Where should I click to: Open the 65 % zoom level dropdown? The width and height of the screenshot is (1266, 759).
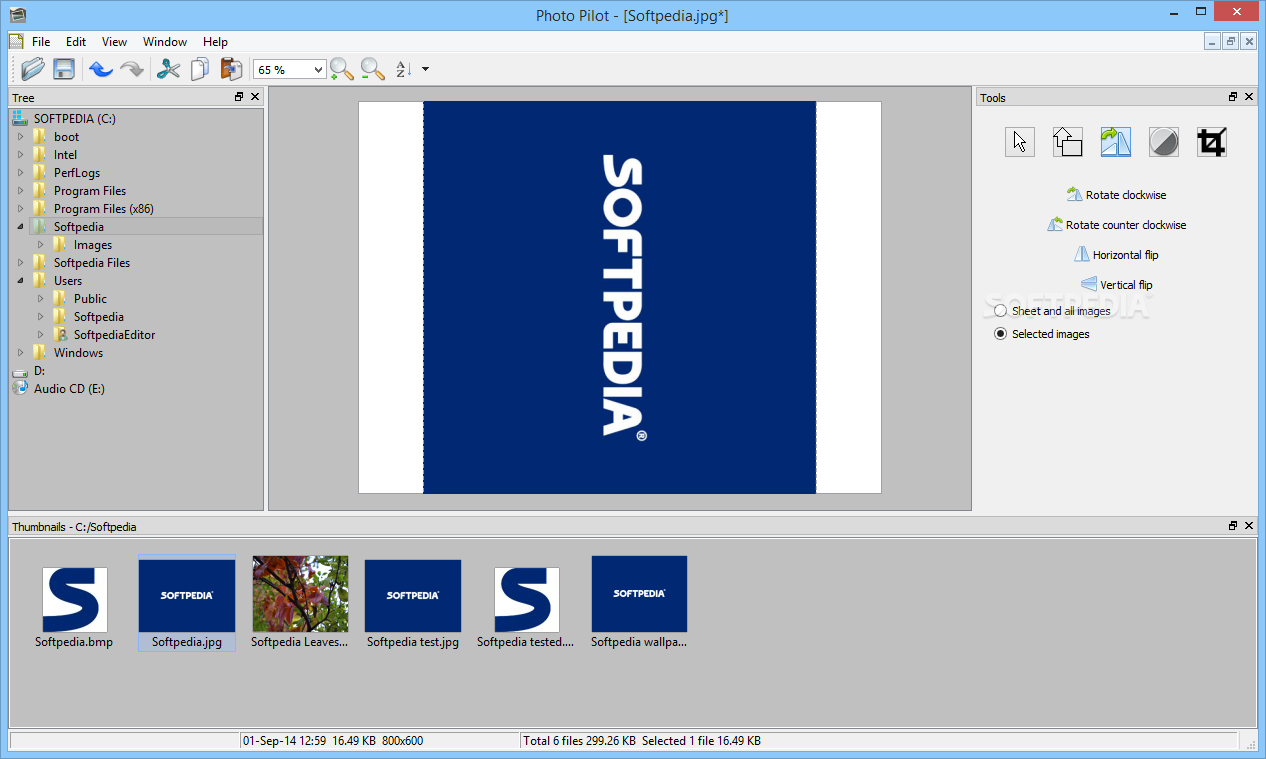pos(319,69)
